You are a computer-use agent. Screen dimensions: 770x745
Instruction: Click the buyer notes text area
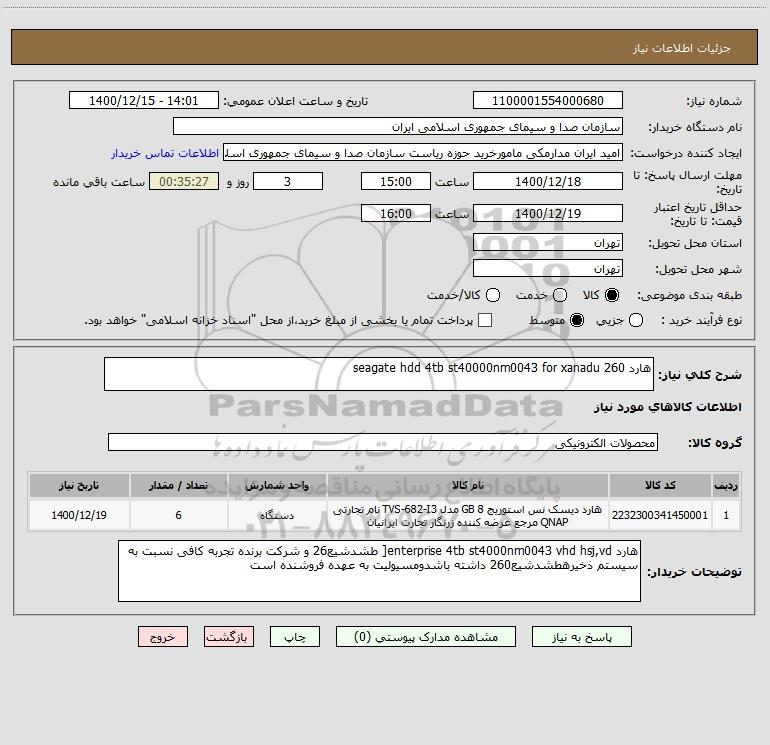pyautogui.click(x=379, y=571)
